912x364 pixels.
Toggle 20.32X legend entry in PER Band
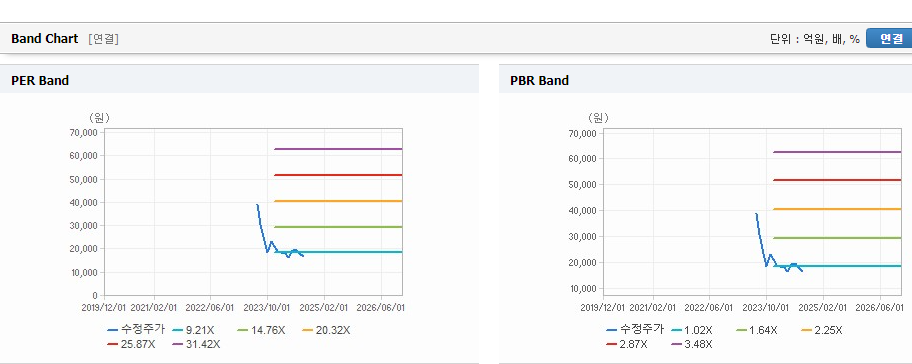pyautogui.click(x=326, y=330)
